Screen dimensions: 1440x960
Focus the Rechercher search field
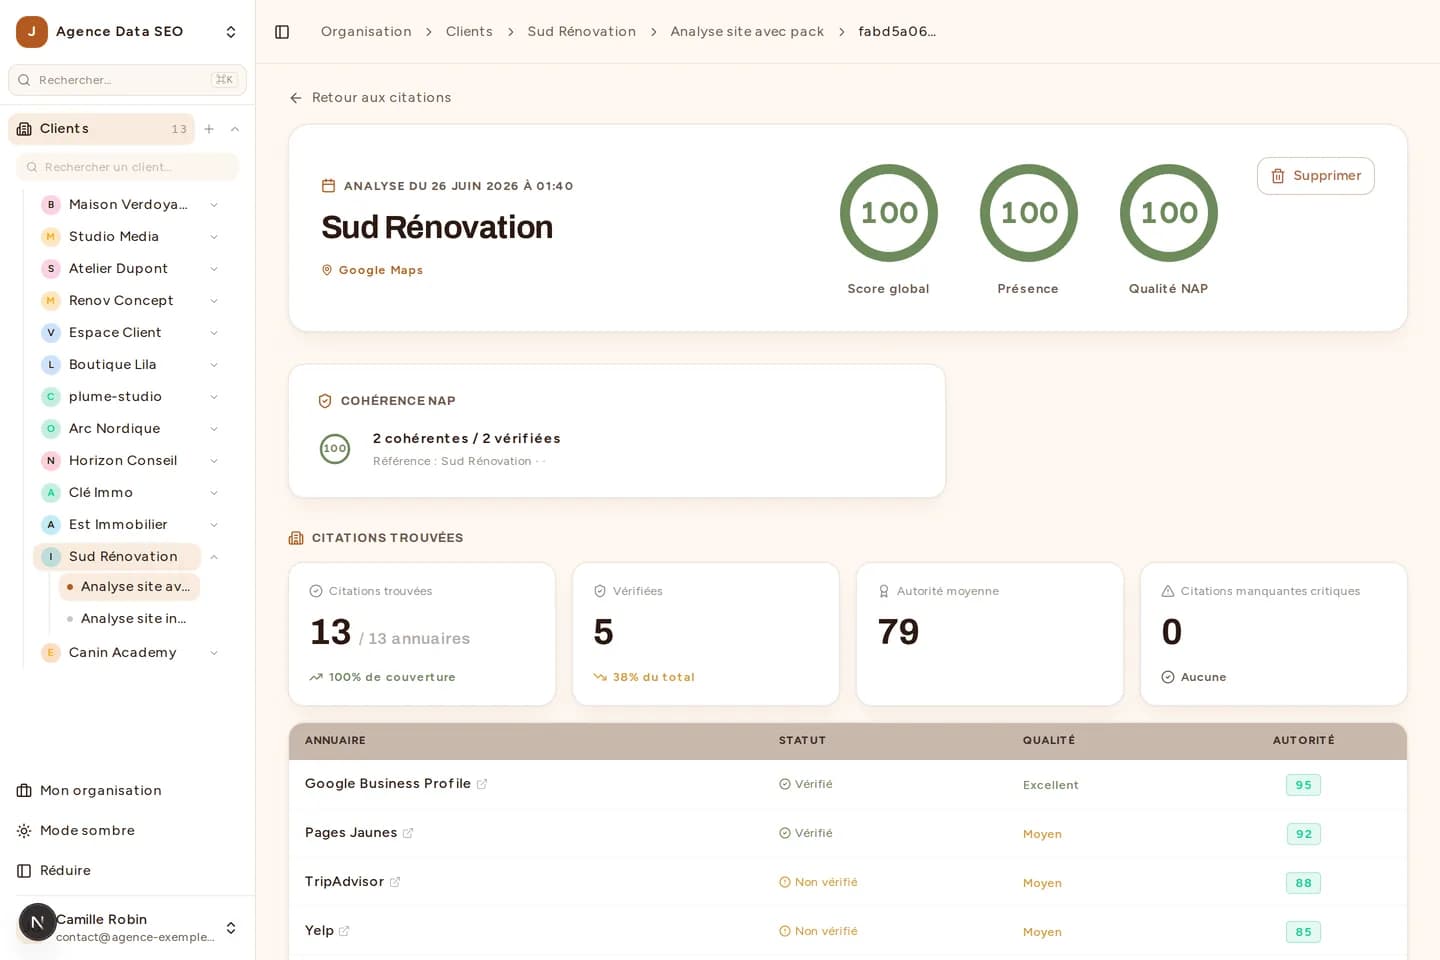click(x=127, y=80)
